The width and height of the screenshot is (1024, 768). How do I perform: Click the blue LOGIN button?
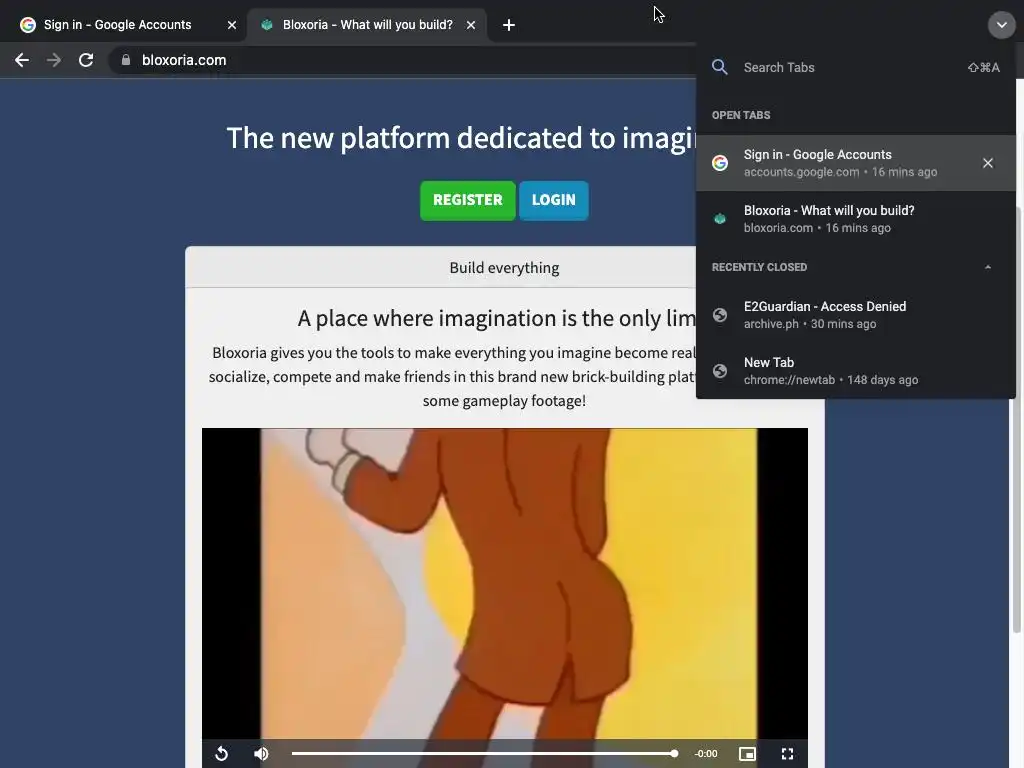(554, 200)
